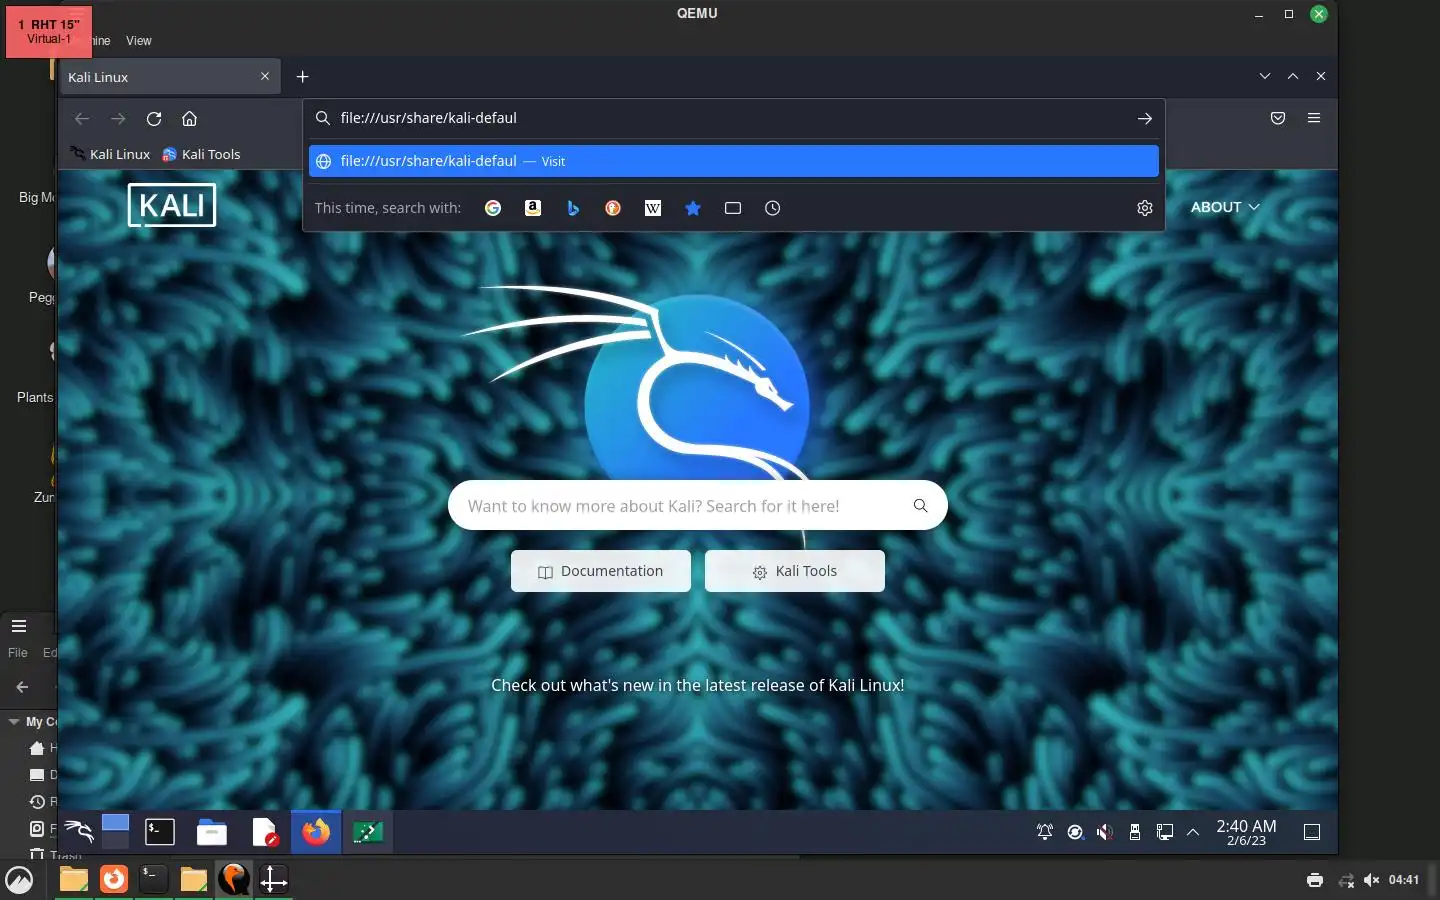
Task: Open the Kali removable devices tray icon
Action: click(x=1135, y=832)
